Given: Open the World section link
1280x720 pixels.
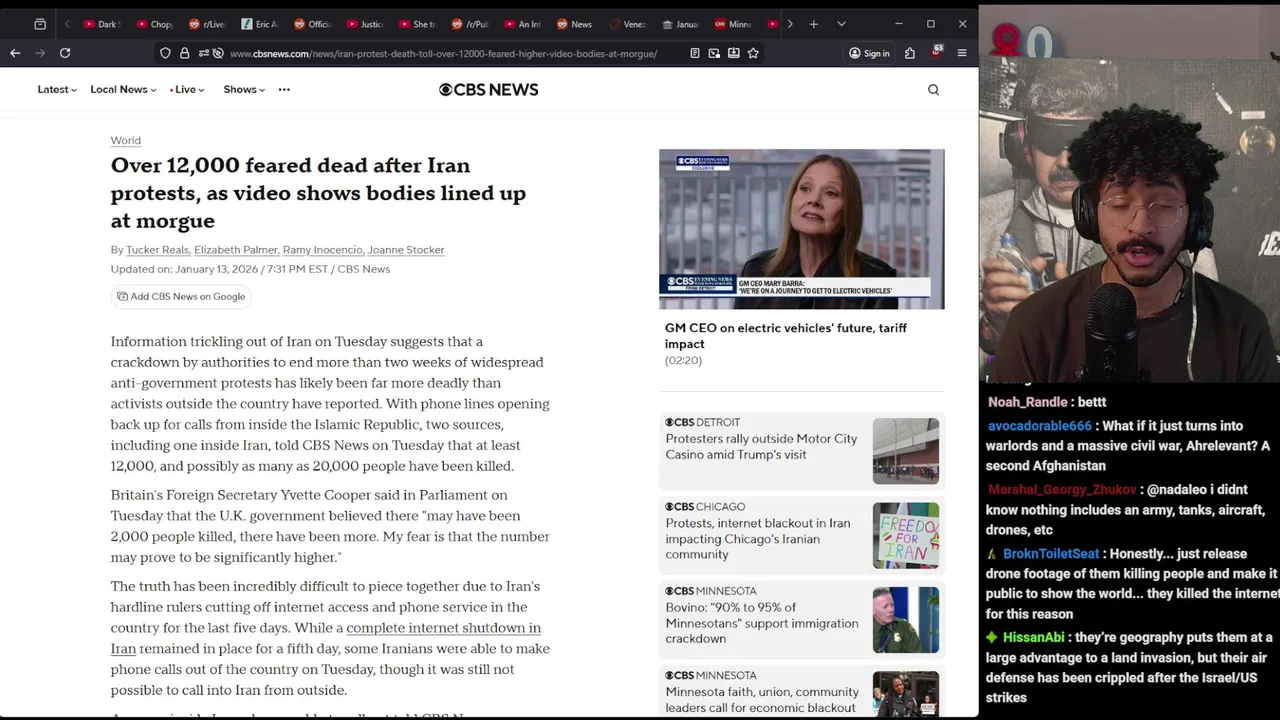Looking at the screenshot, I should (x=126, y=141).
